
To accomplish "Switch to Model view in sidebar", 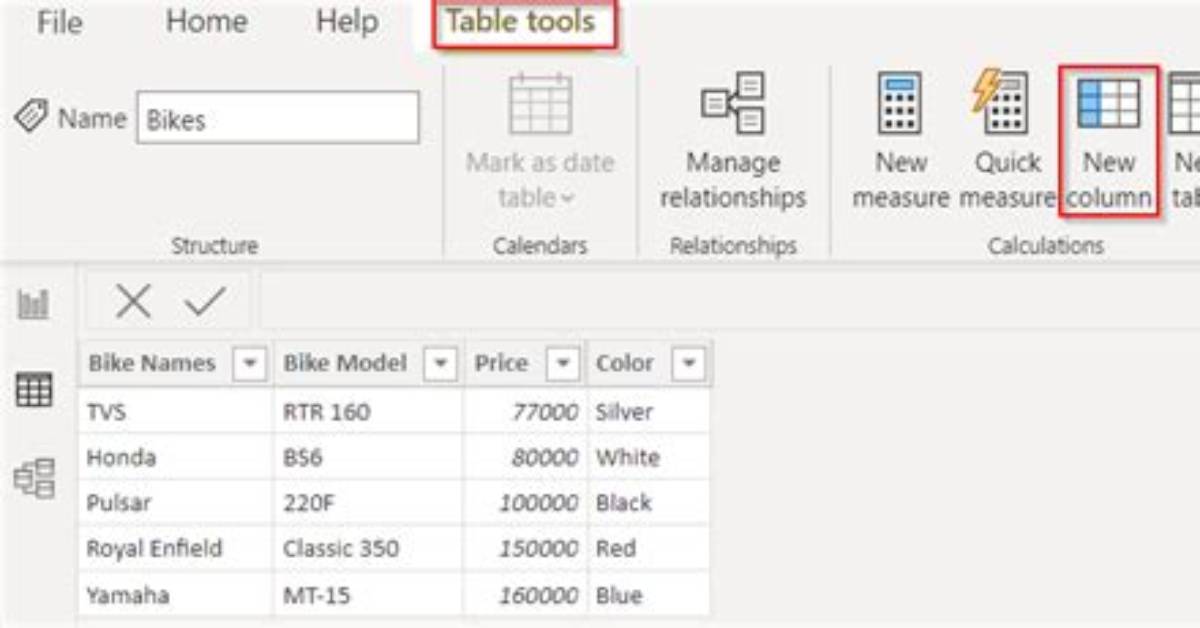I will pyautogui.click(x=34, y=479).
